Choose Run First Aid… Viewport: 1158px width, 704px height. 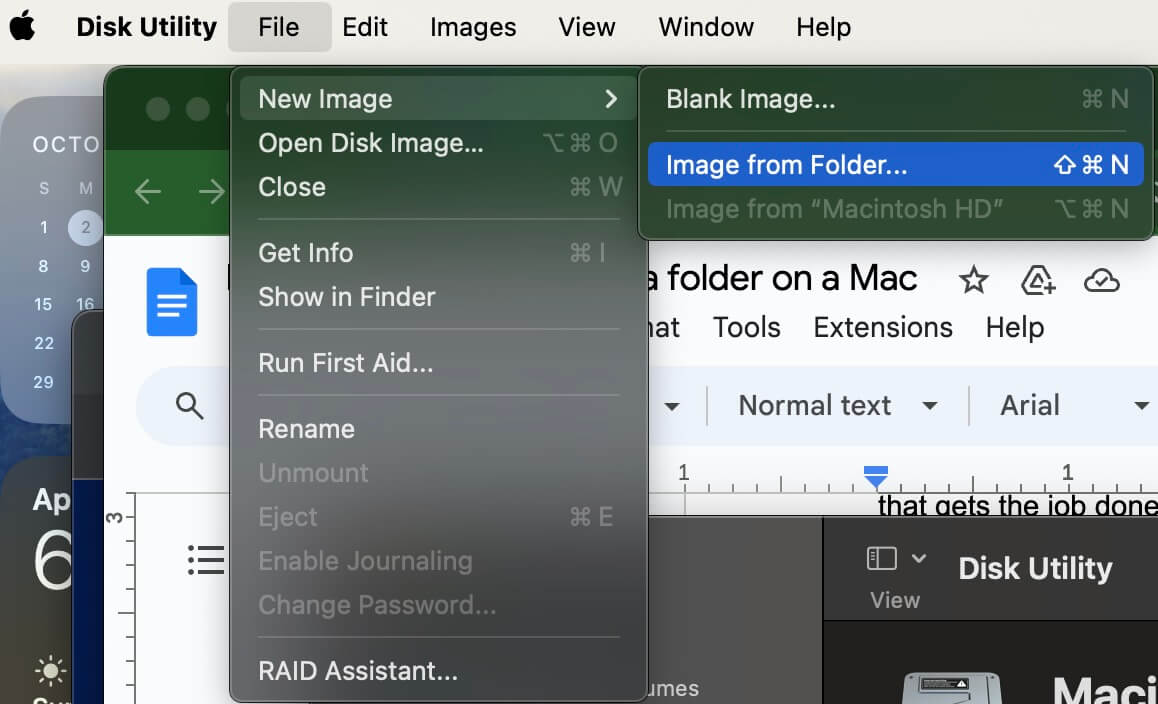(439, 363)
